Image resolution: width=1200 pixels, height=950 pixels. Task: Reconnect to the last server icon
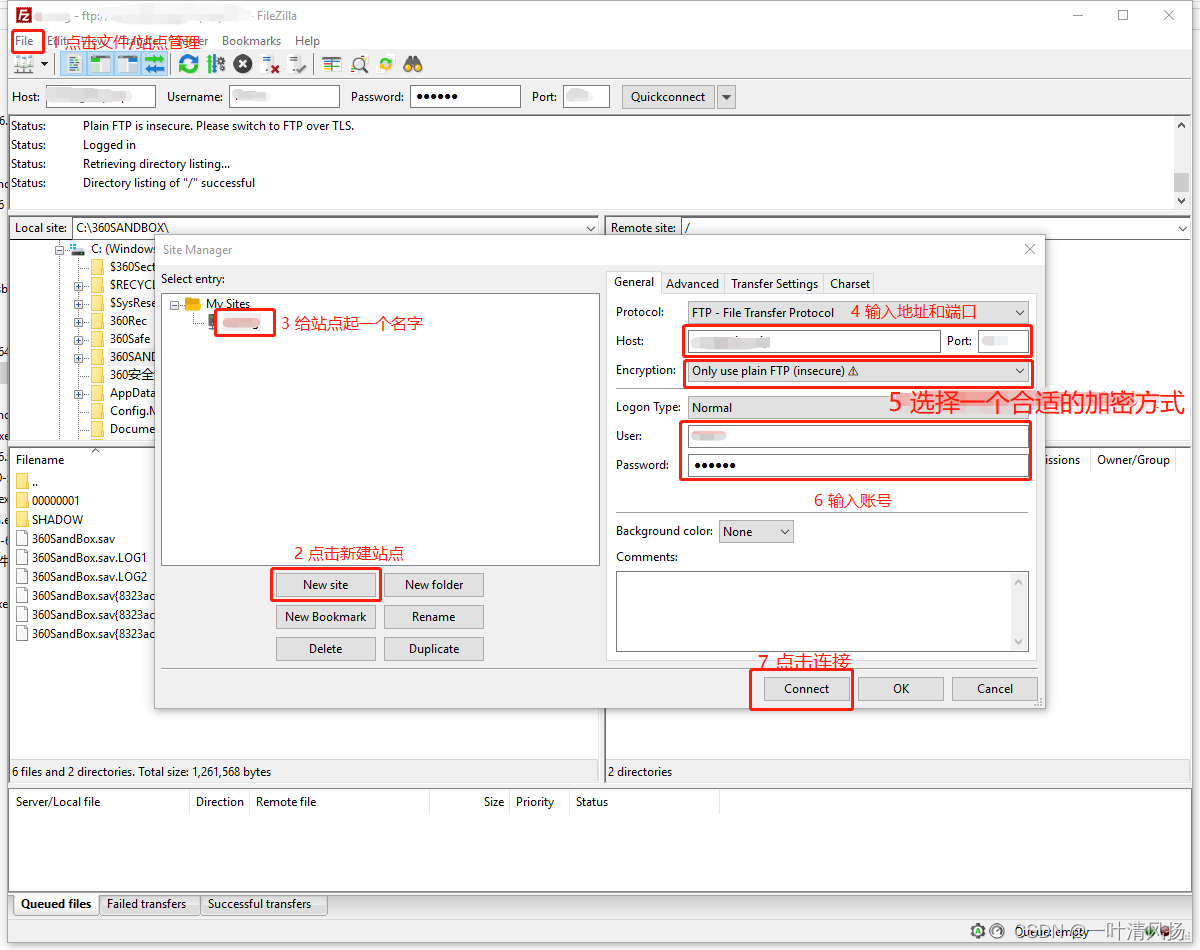[297, 64]
